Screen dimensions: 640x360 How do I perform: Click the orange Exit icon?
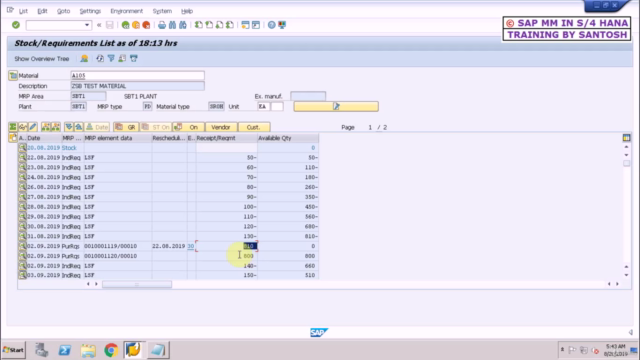[136, 25]
